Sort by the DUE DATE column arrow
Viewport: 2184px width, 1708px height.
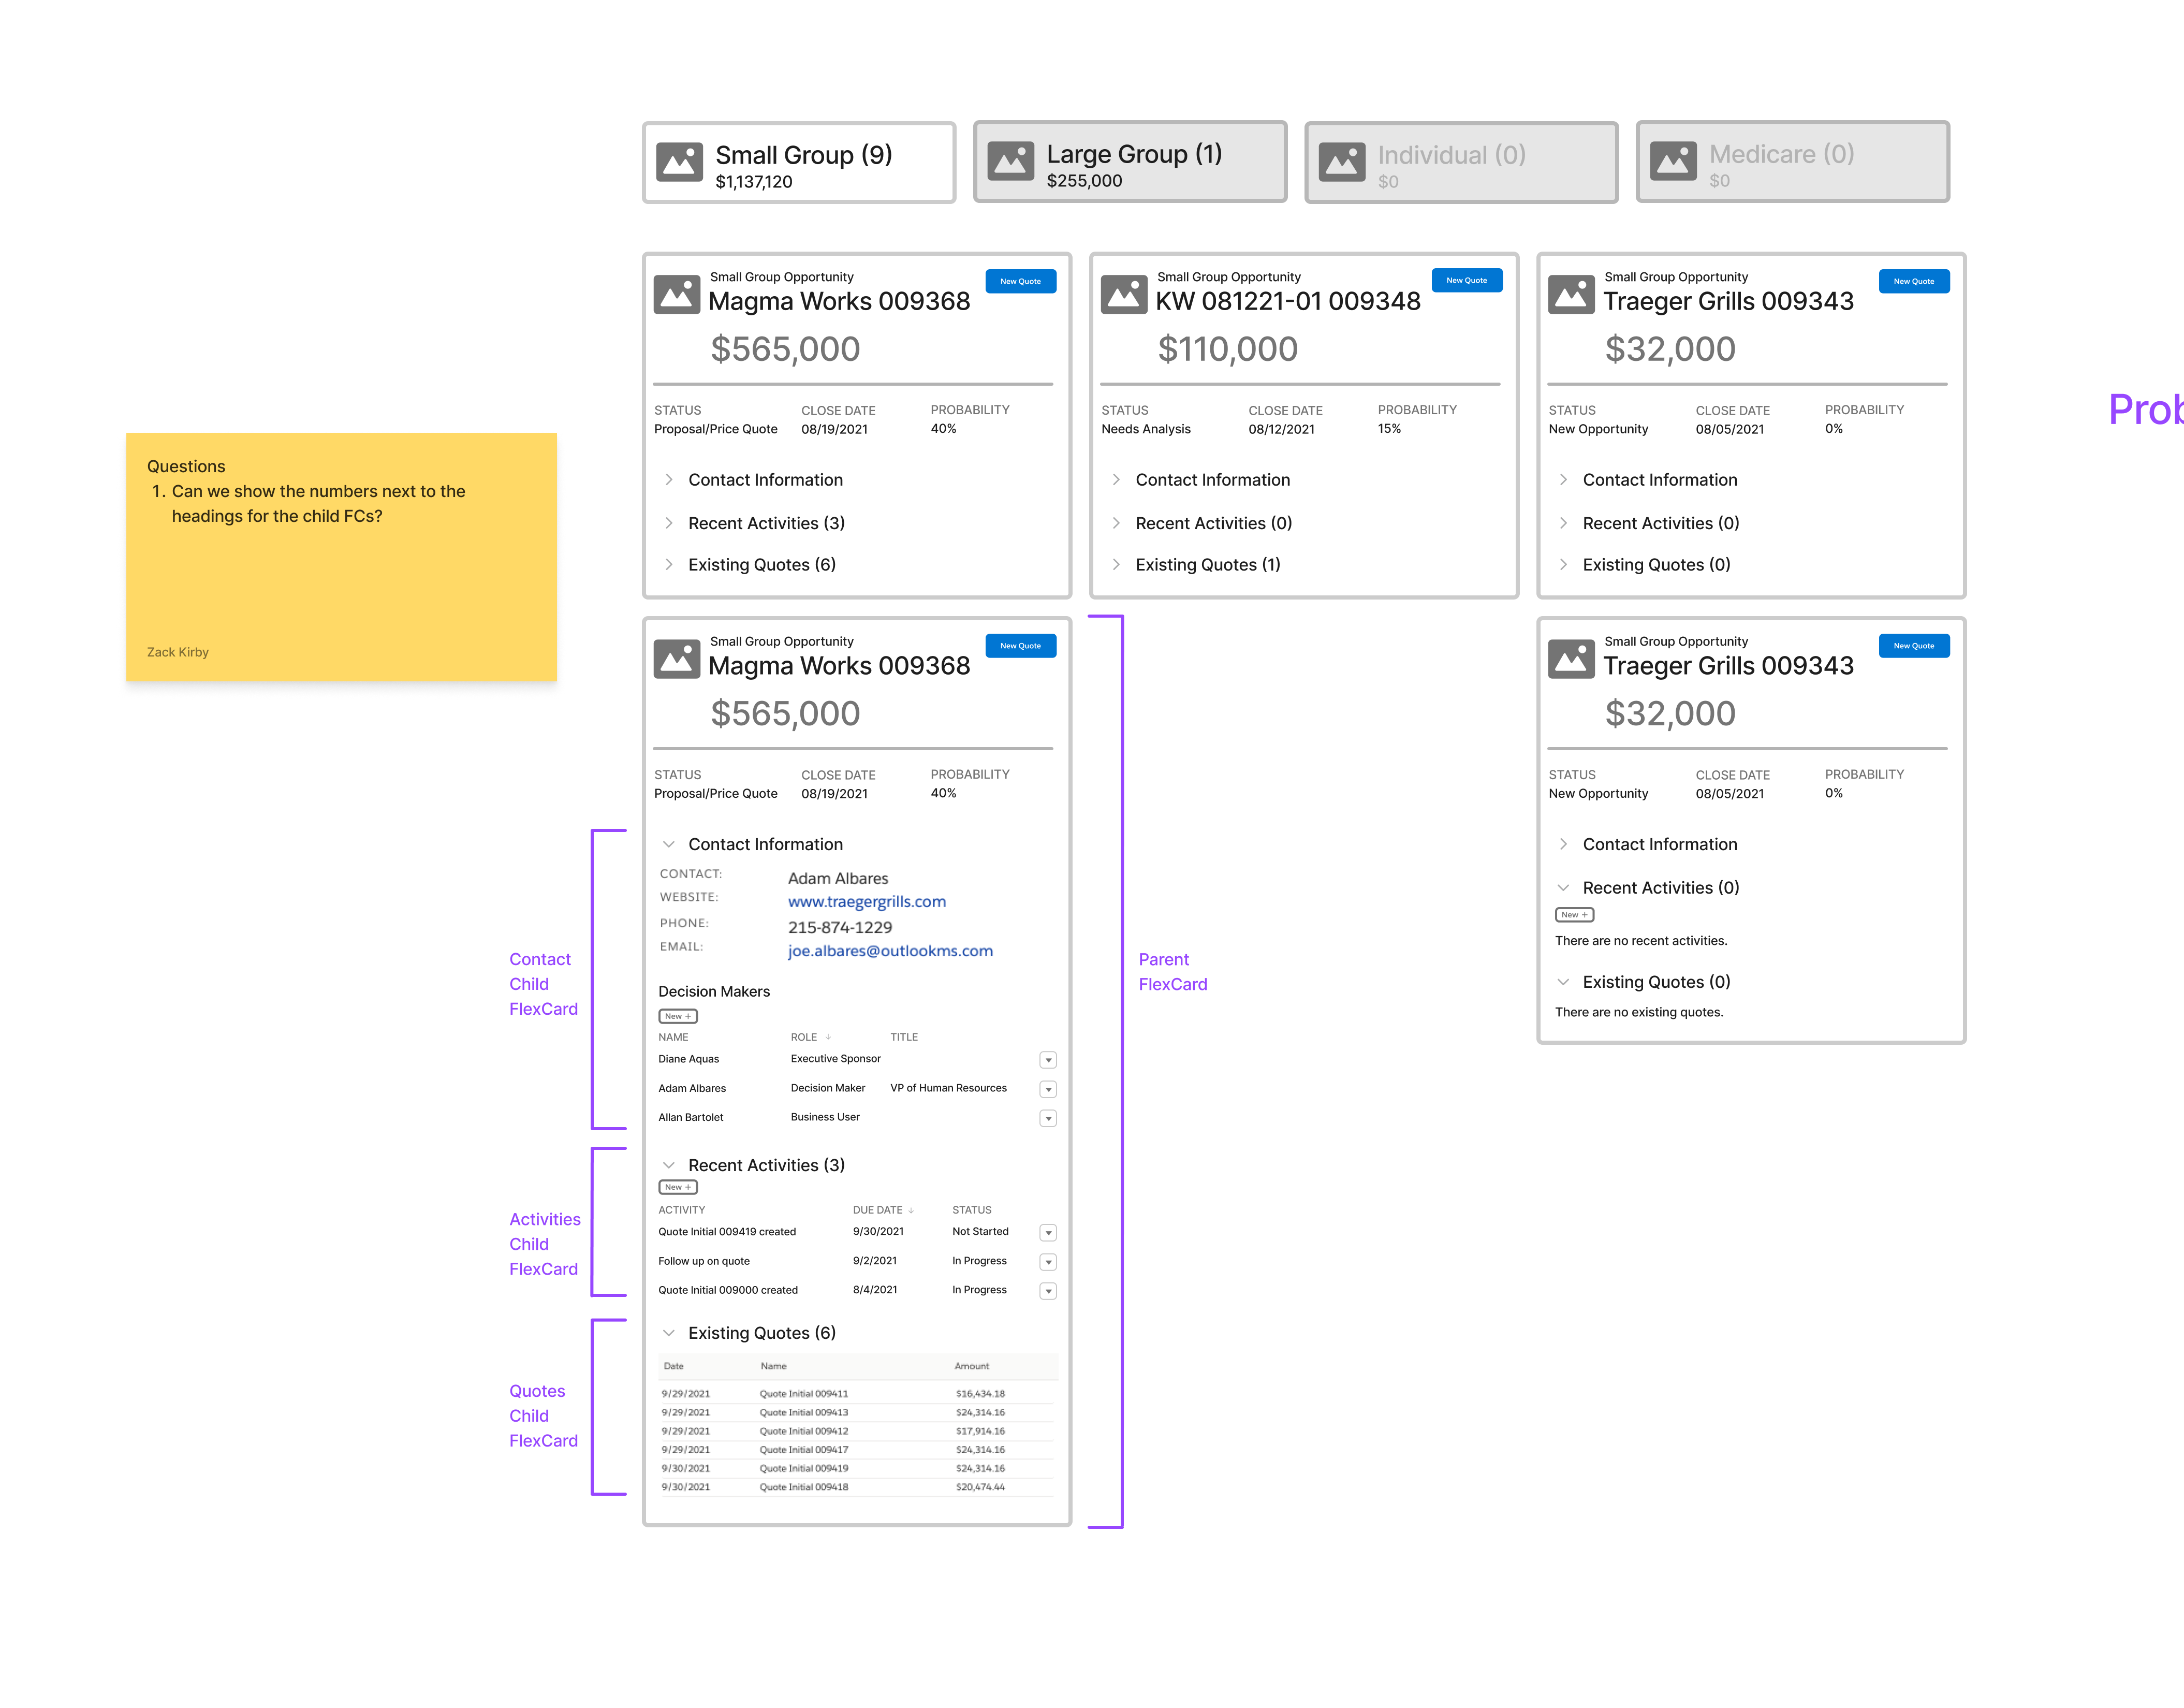coord(911,1210)
